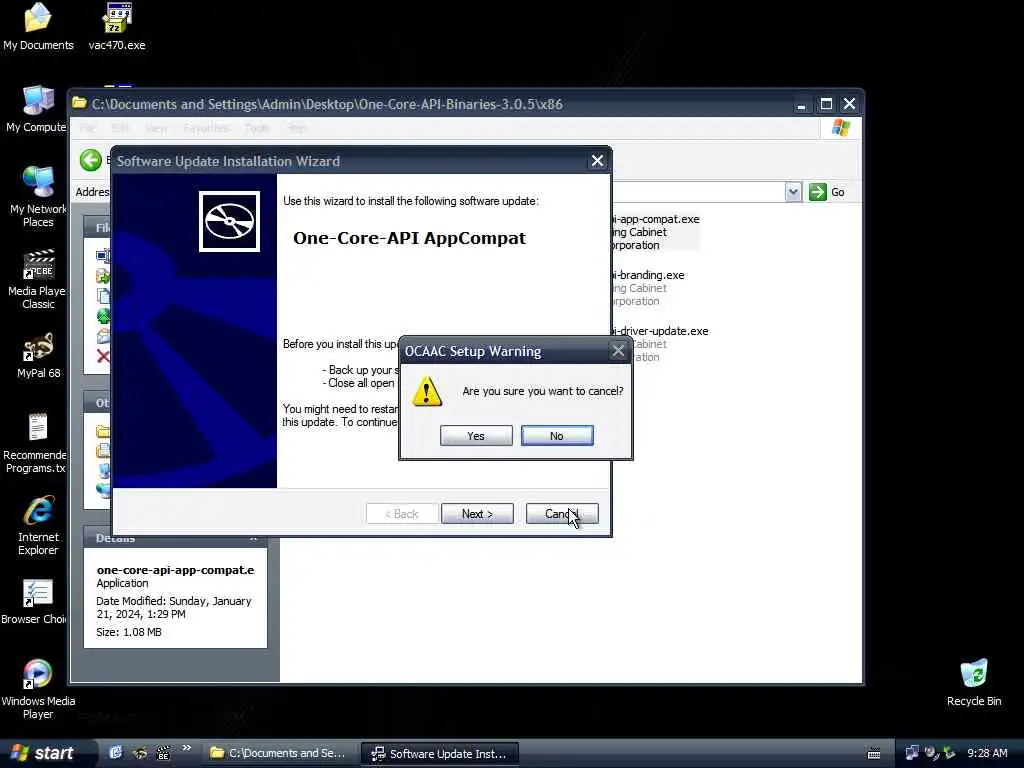
Task: Click the Windows flag logo in Explorer
Action: (841, 128)
